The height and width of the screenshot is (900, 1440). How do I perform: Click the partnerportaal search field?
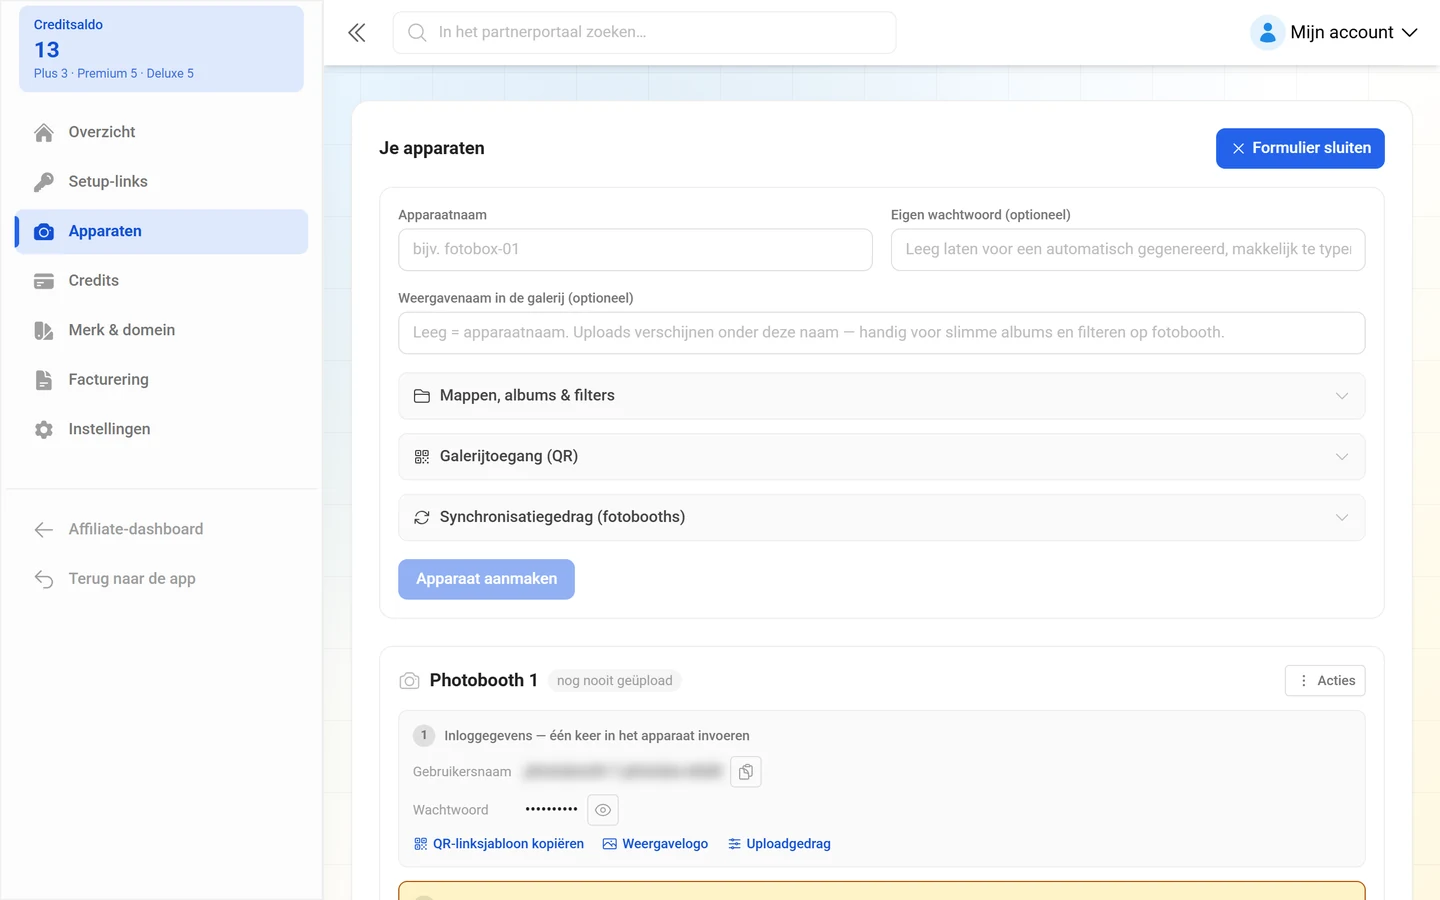point(644,33)
